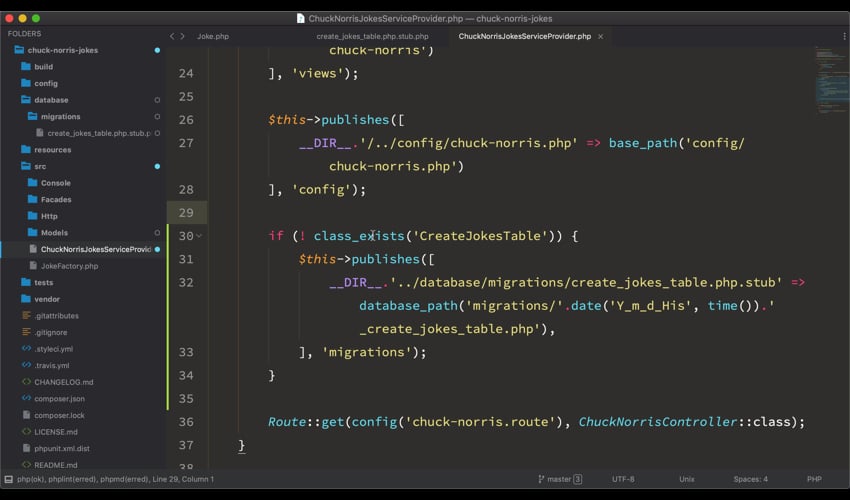Select the ChuckNorrisJokesServiceProvider.php tab
Viewport: 850px width, 500px height.
(x=524, y=36)
